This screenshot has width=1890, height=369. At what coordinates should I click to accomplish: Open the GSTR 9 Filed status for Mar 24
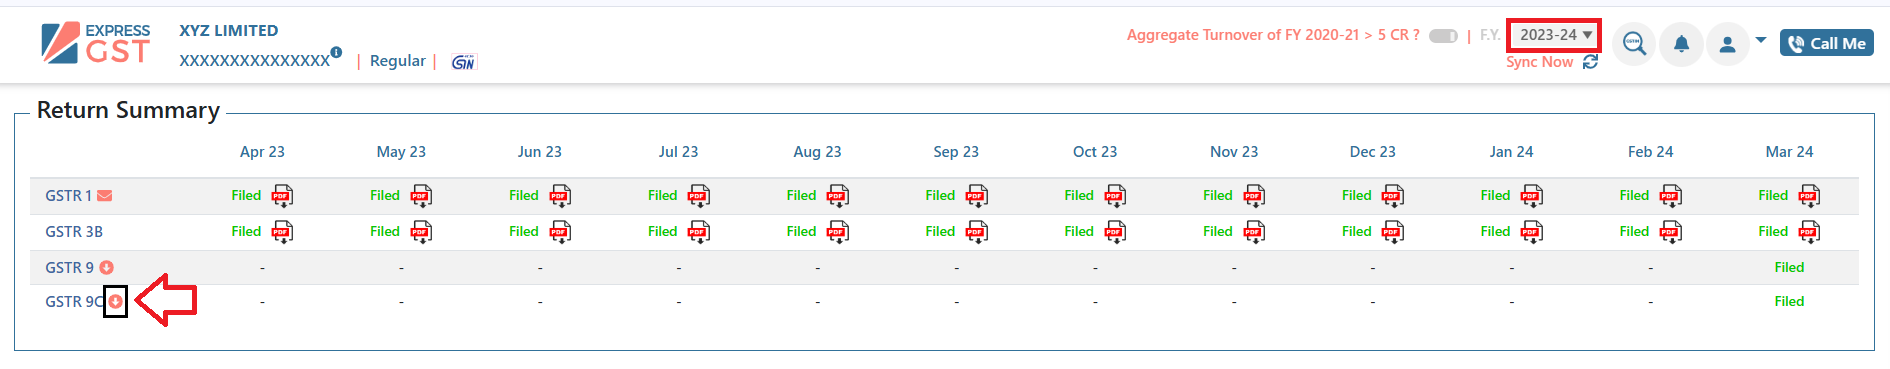click(x=1789, y=267)
